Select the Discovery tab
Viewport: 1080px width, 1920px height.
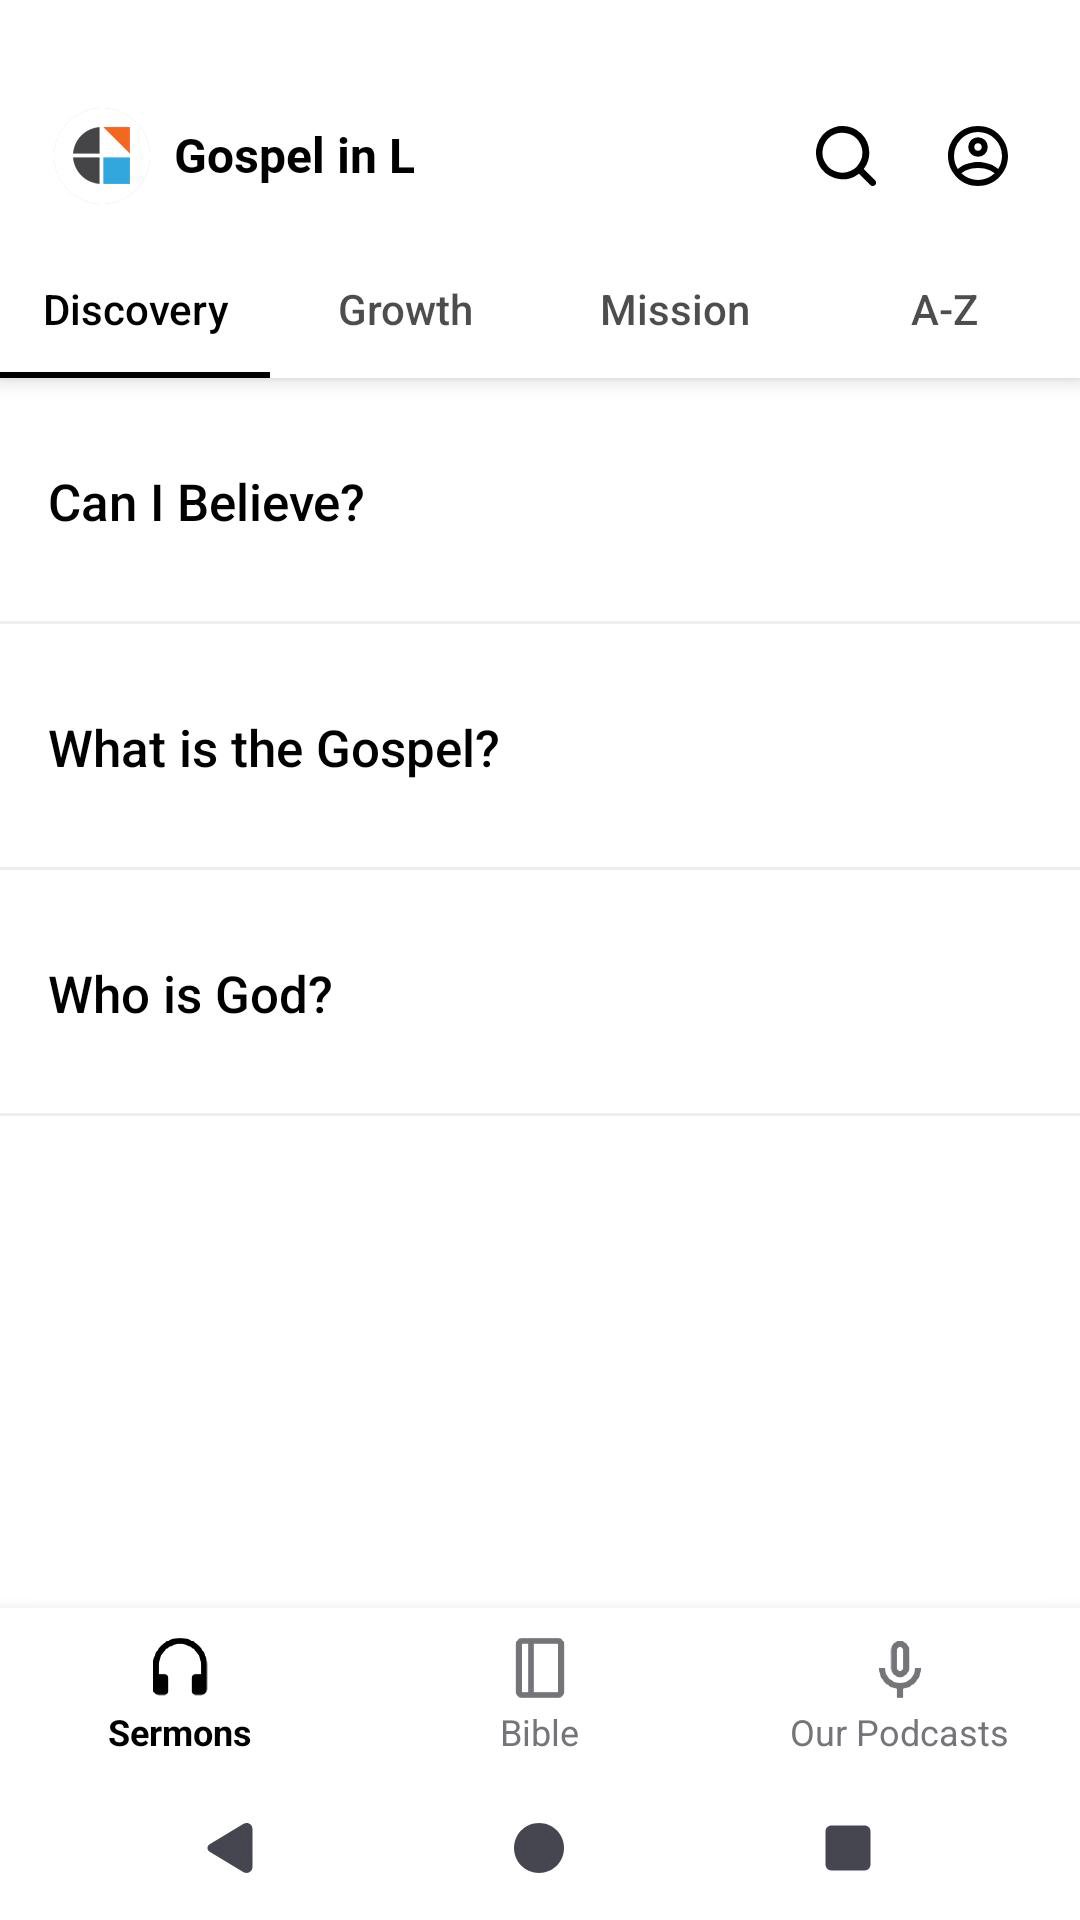[x=136, y=311]
